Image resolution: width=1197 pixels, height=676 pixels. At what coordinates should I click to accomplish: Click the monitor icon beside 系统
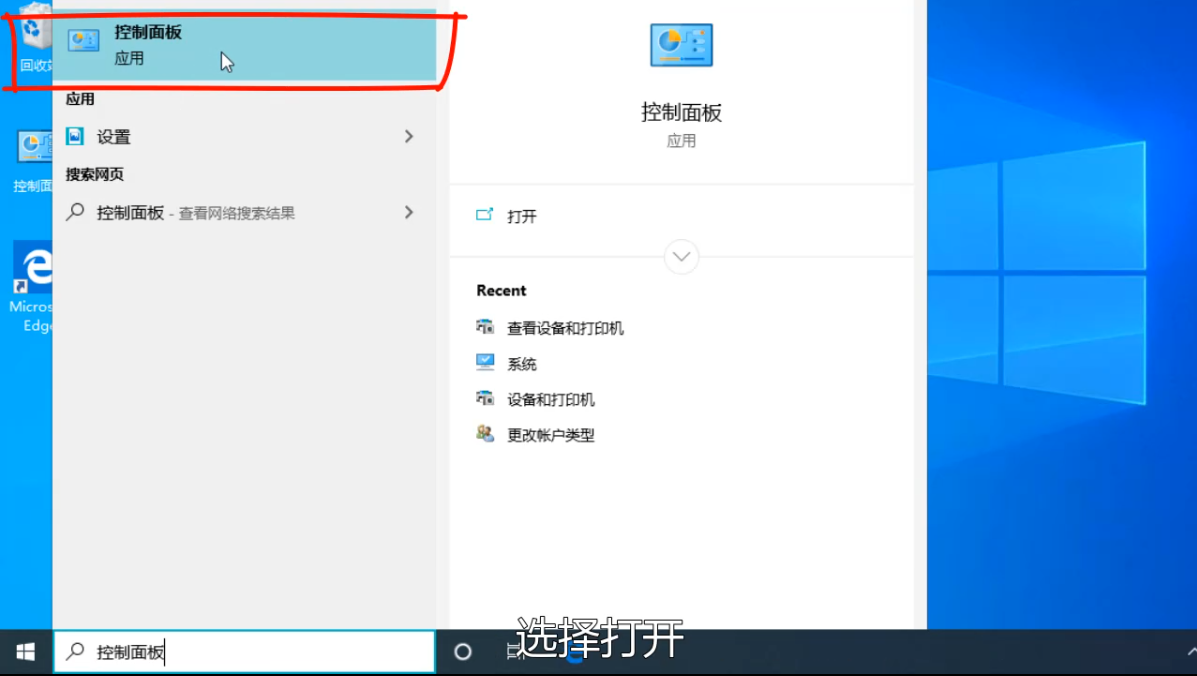[x=485, y=362]
